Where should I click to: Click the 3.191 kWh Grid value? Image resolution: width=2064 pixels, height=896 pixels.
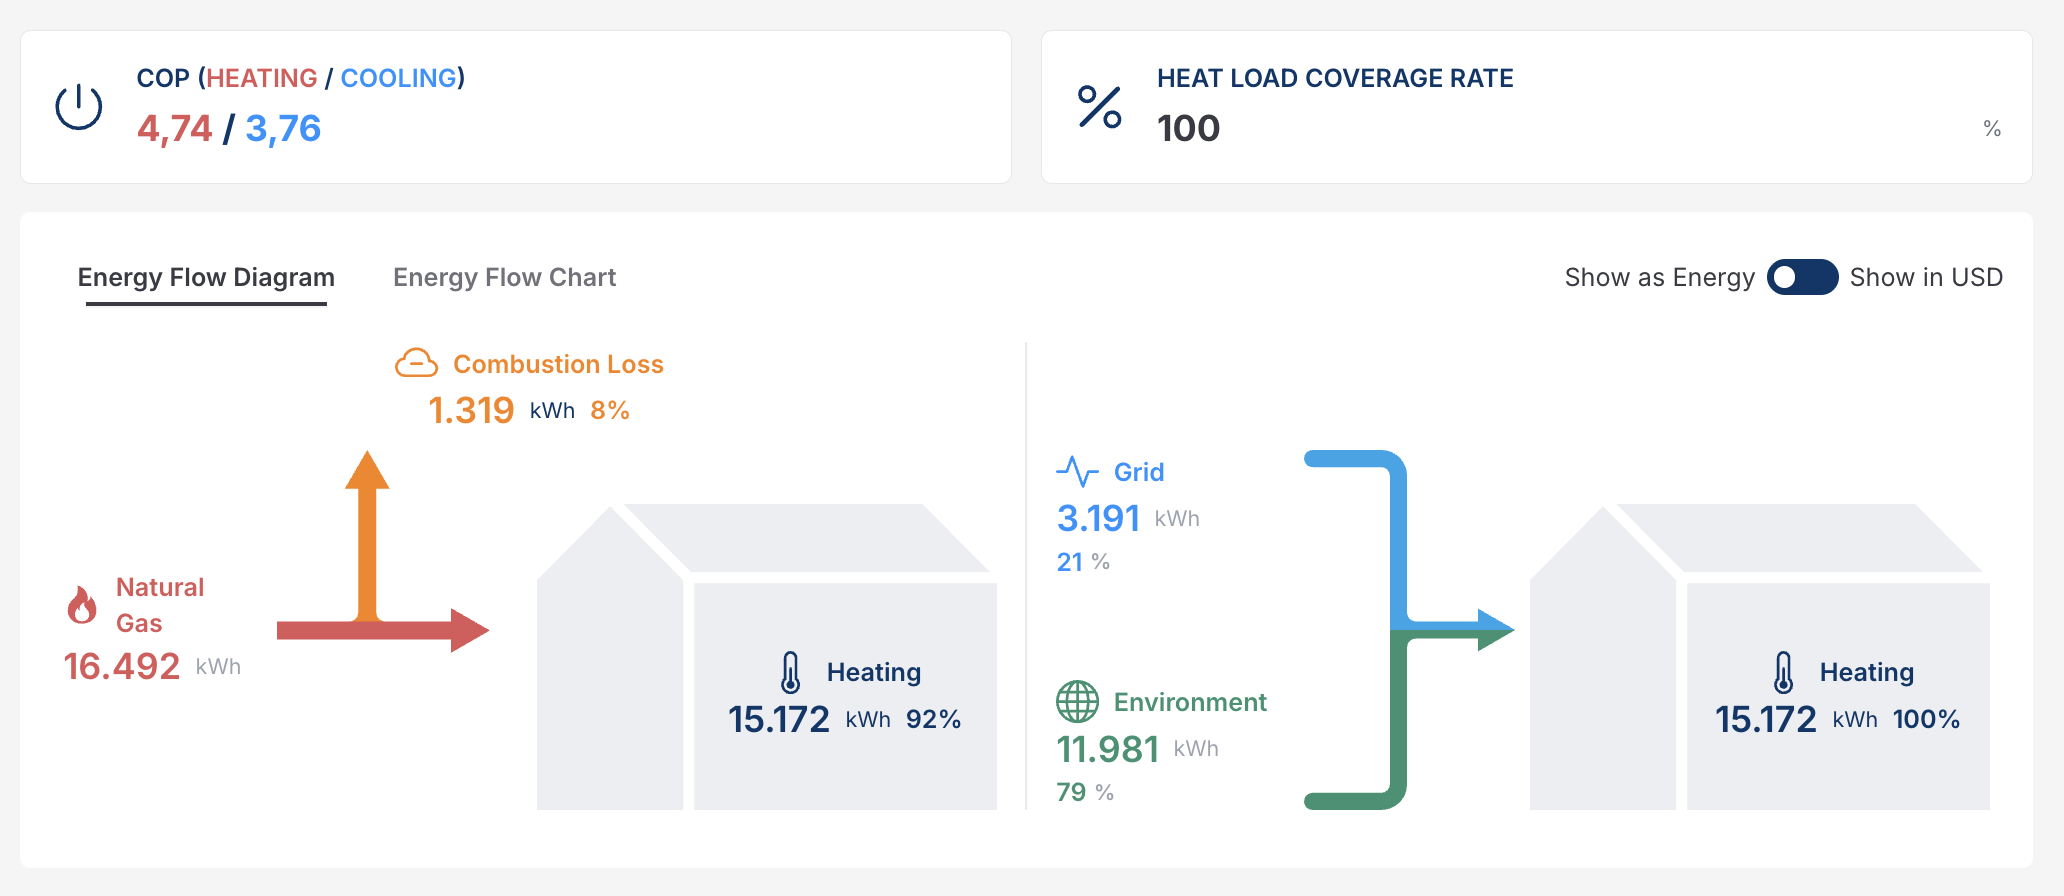click(1098, 518)
